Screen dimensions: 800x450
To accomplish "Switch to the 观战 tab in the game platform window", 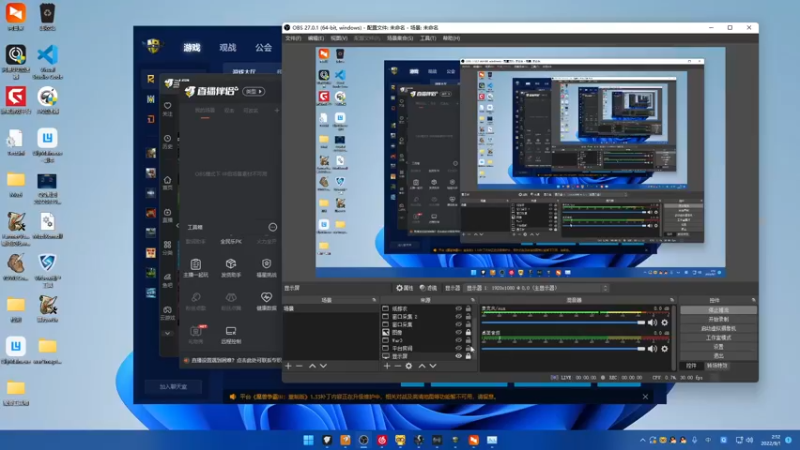I will [x=228, y=47].
